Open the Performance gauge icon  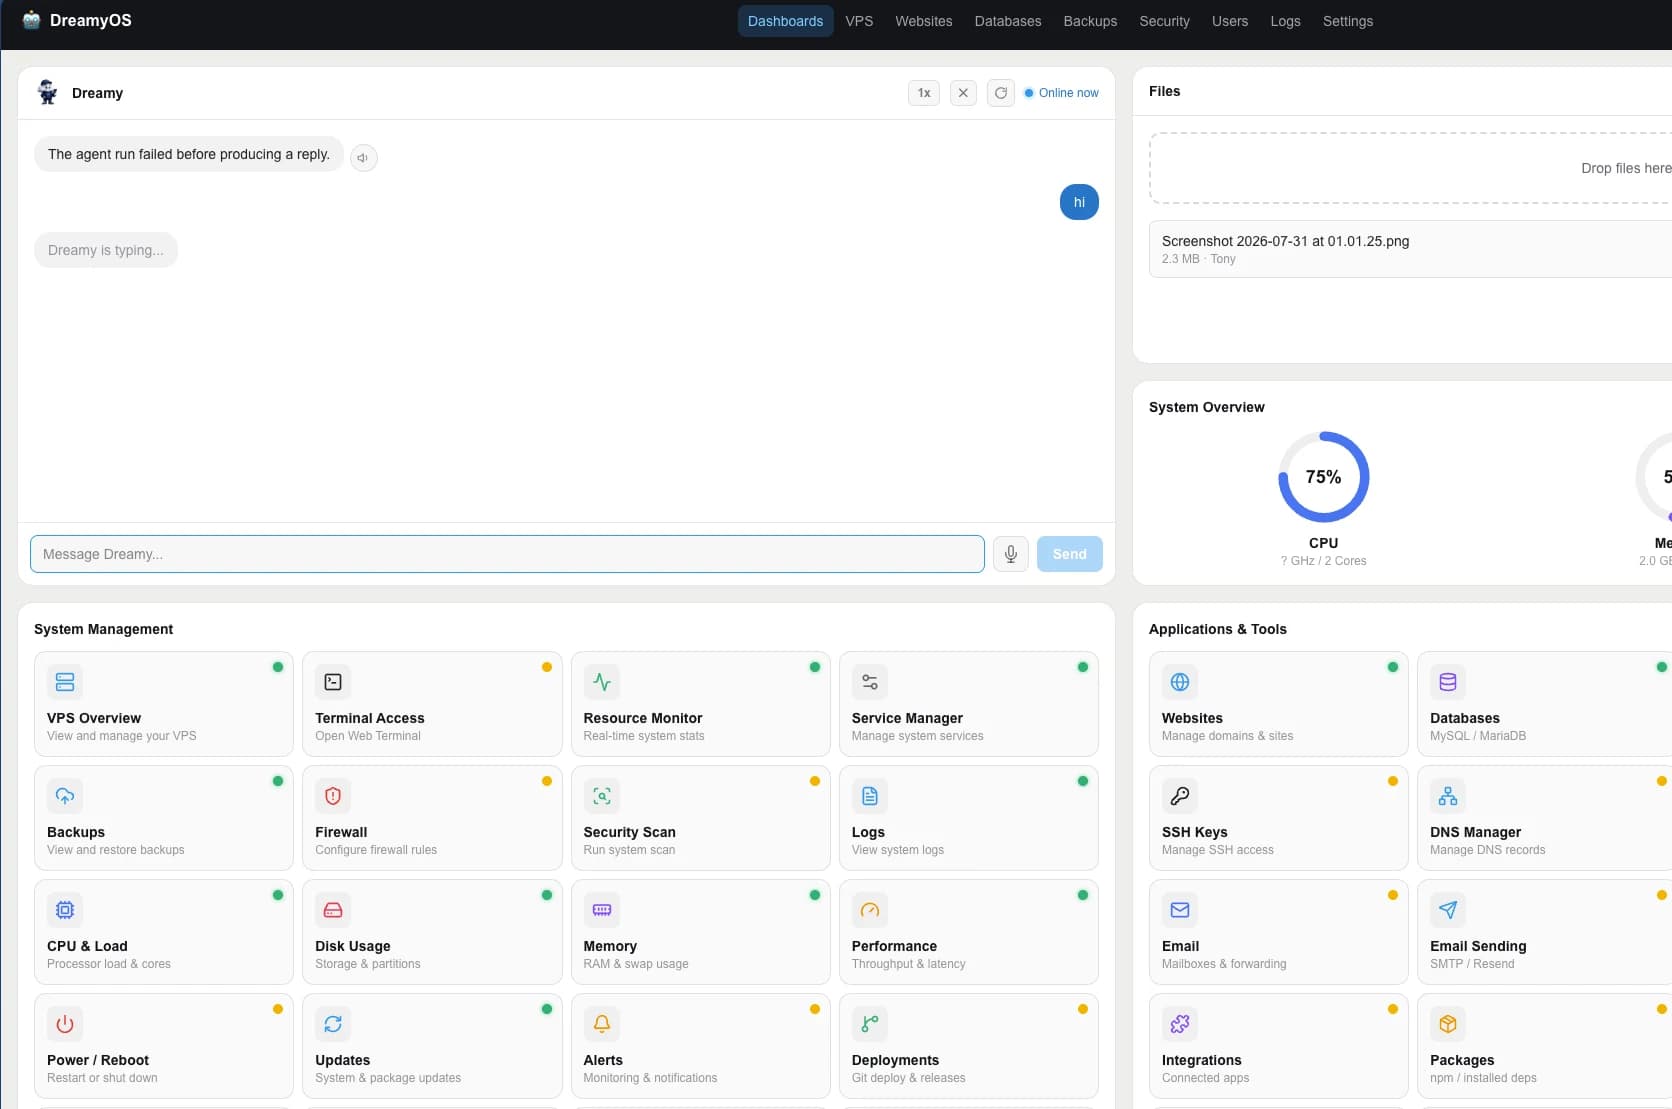click(x=870, y=910)
